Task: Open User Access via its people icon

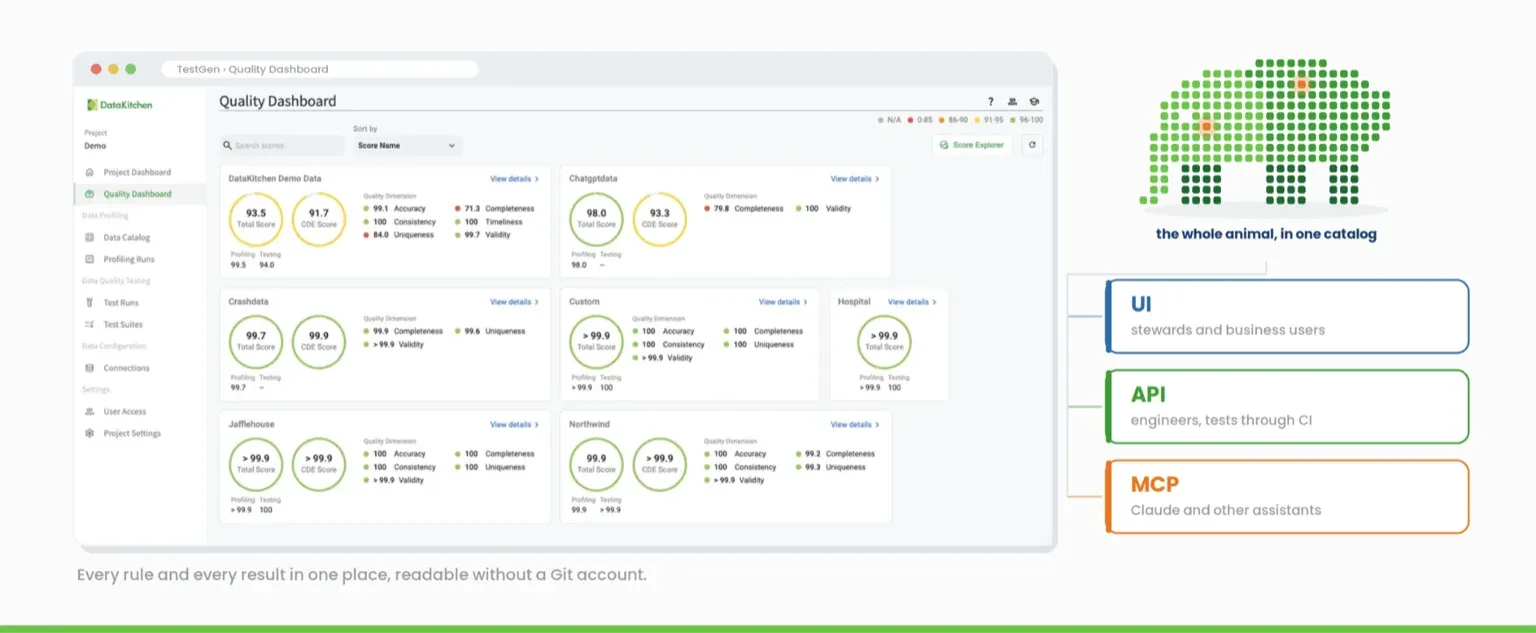Action: pos(90,412)
